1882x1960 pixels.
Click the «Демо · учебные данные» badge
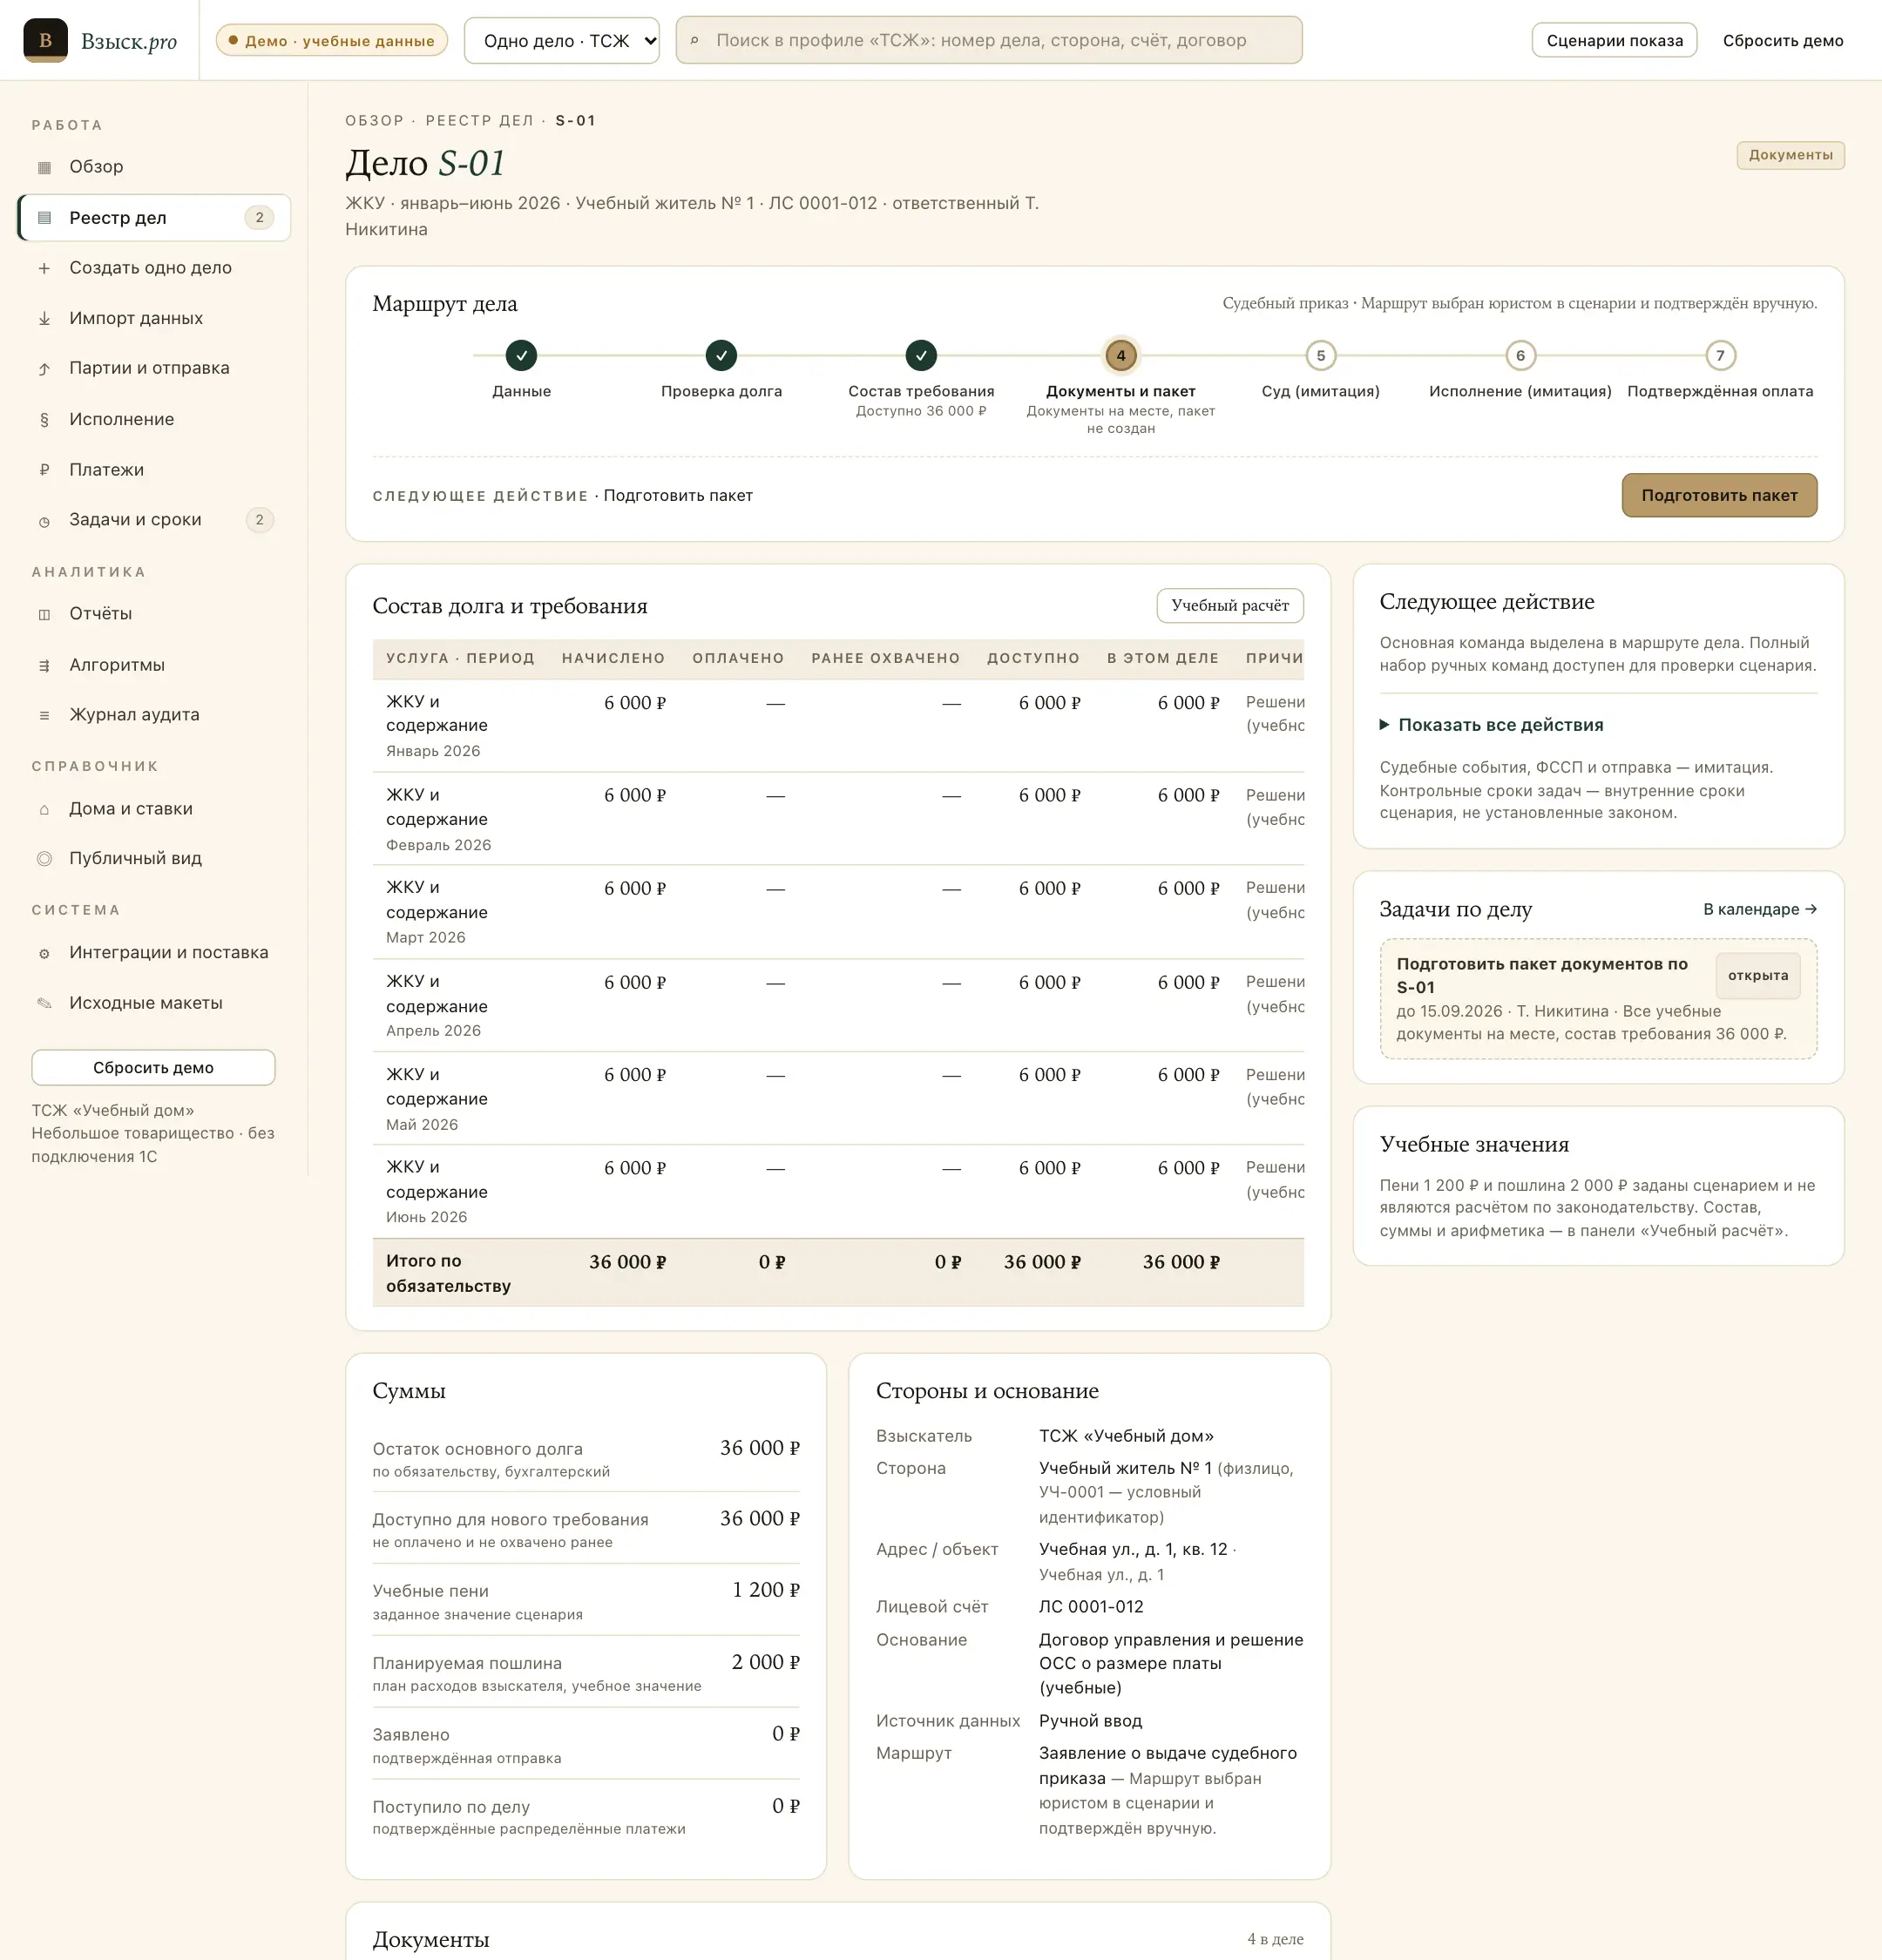click(x=332, y=40)
